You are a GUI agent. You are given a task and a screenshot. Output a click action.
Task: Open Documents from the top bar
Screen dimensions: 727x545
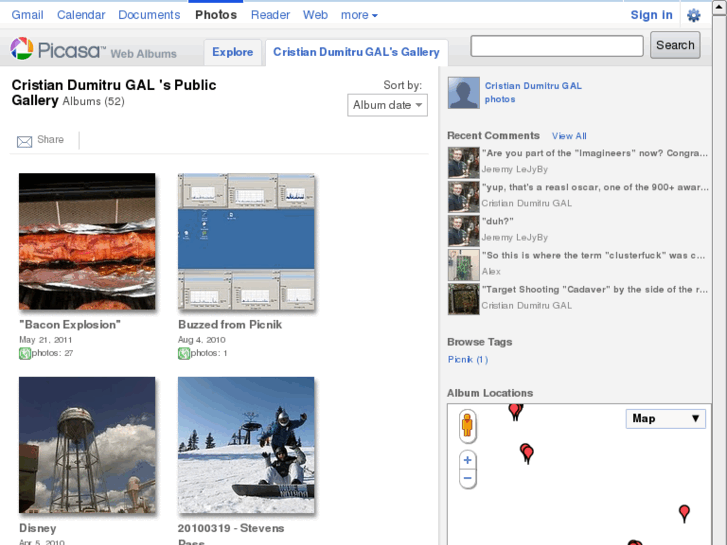point(149,15)
